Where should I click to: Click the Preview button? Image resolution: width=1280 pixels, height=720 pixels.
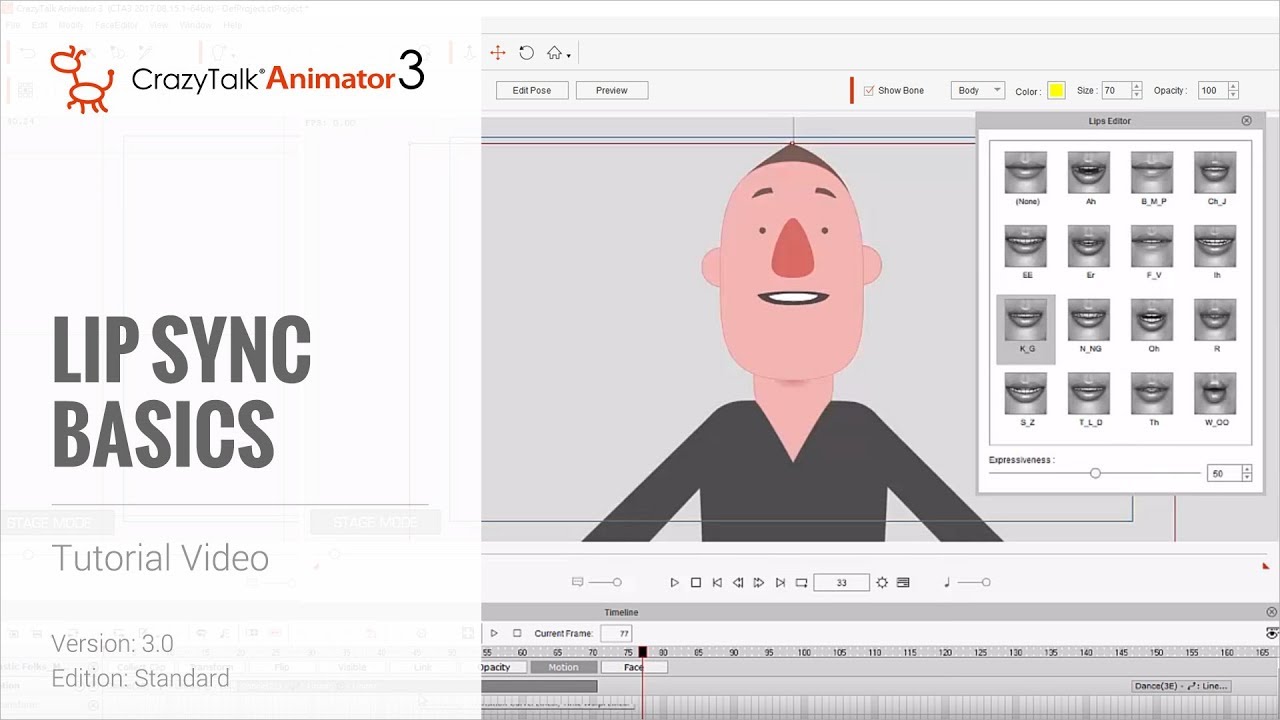click(x=612, y=90)
